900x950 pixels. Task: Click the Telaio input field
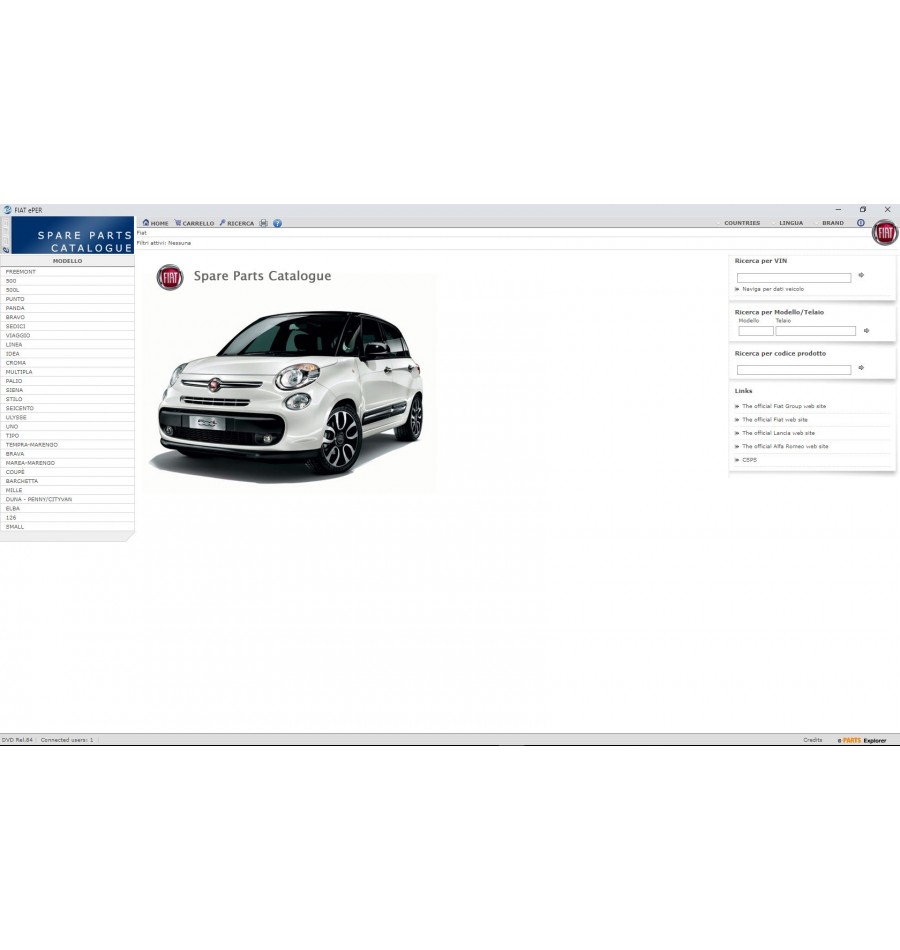pos(816,331)
